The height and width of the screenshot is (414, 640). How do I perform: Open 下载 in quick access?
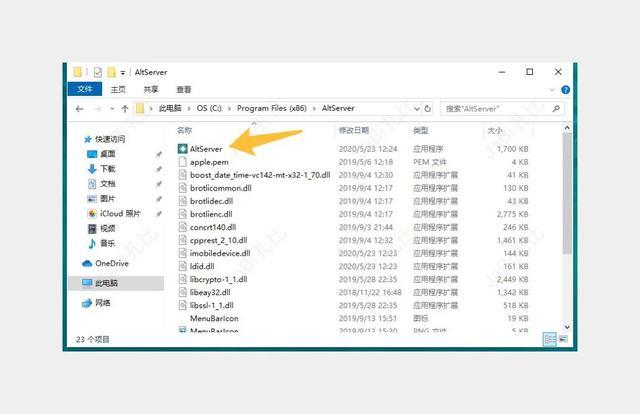(x=102, y=169)
